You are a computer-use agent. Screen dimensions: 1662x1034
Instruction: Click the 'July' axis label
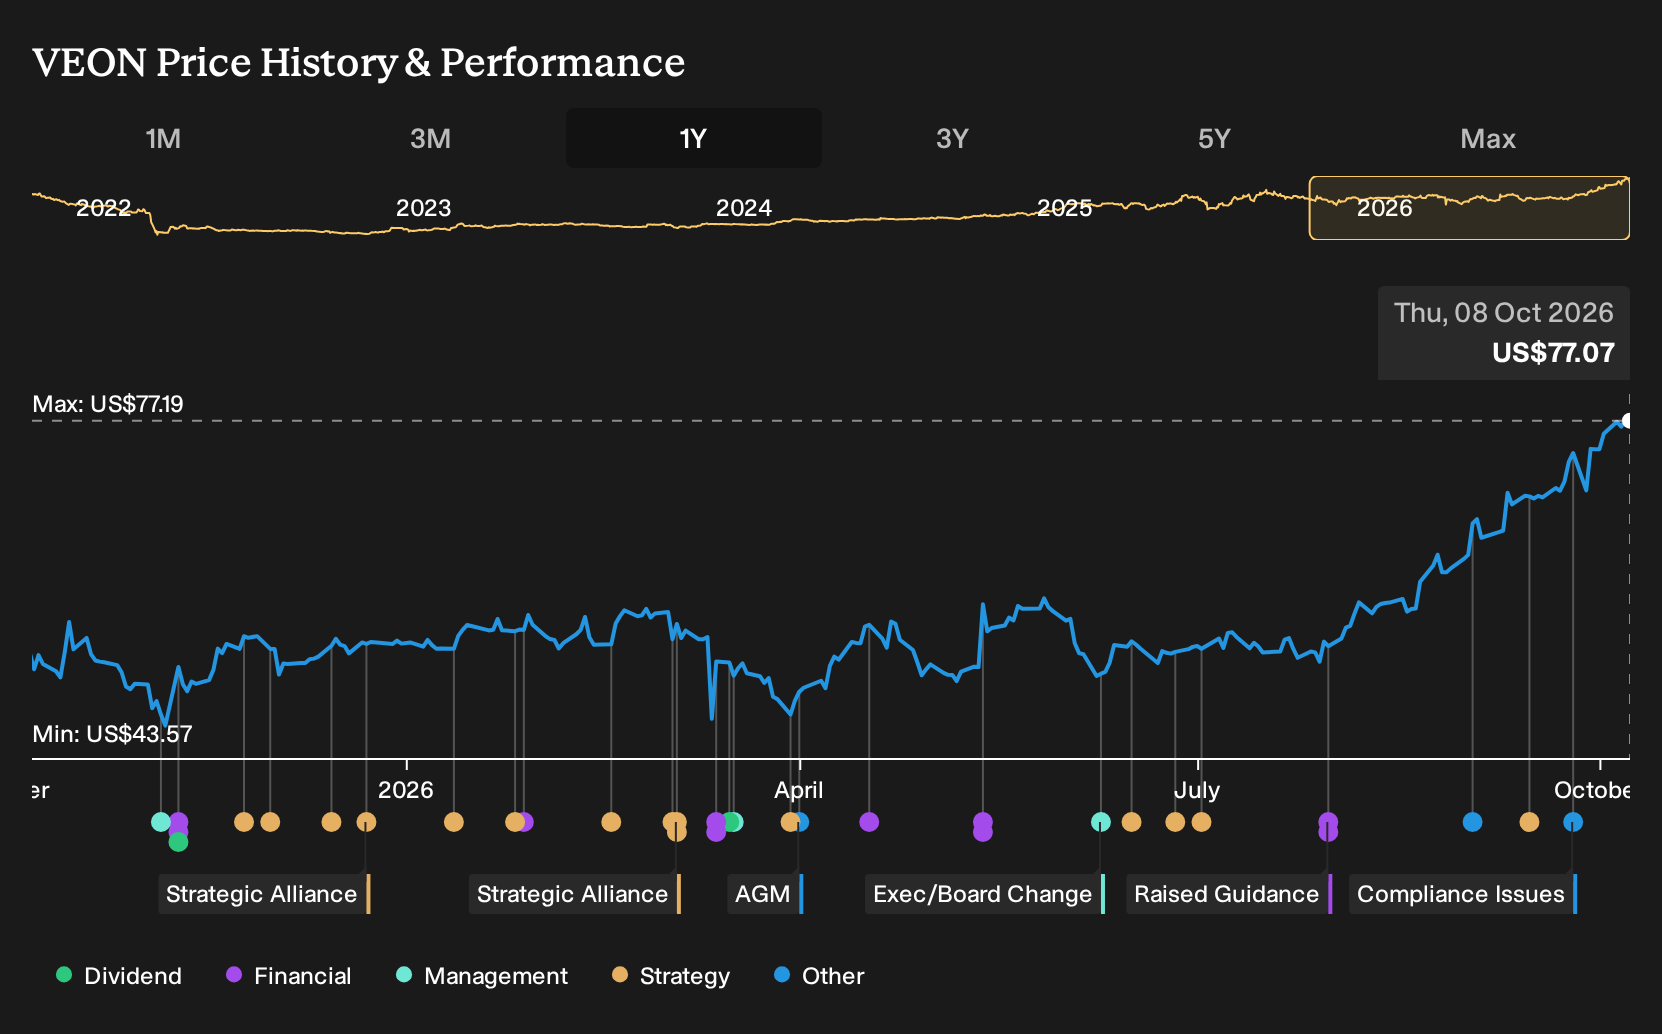tap(1197, 790)
